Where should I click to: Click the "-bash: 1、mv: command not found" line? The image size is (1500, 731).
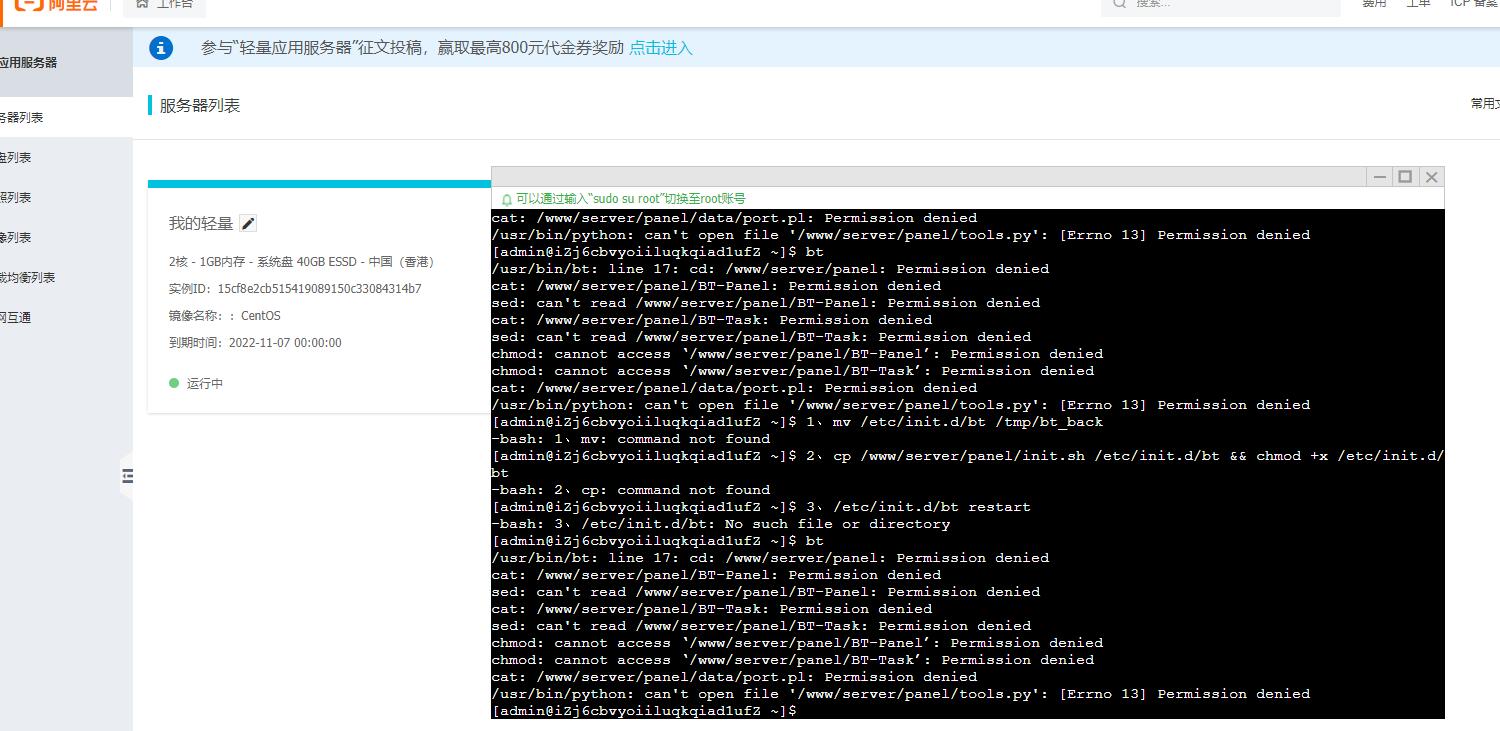coord(631,439)
